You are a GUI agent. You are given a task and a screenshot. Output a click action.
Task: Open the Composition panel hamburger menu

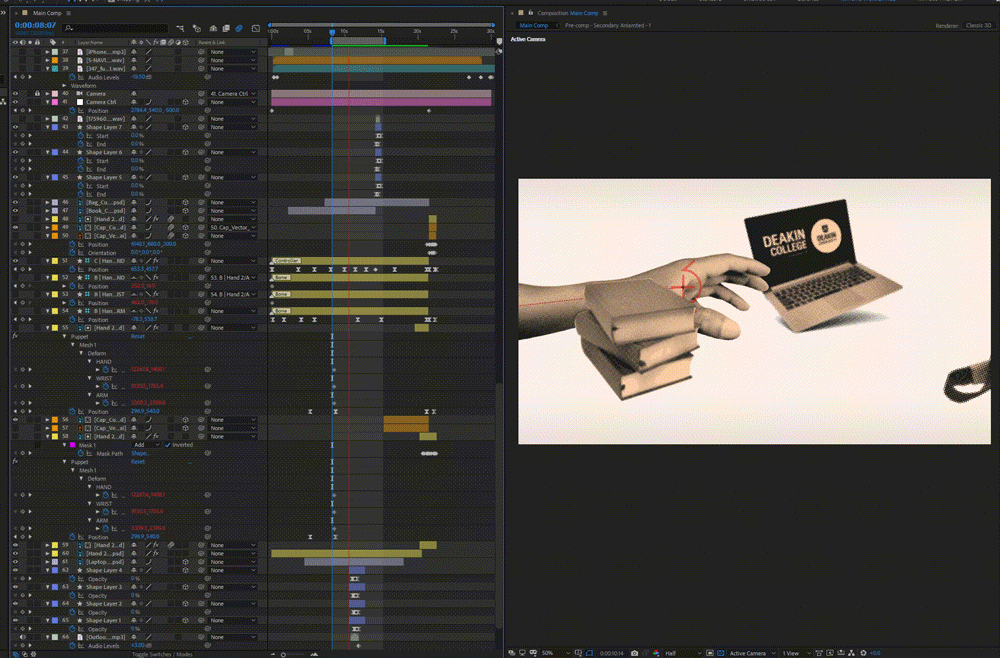pyautogui.click(x=605, y=13)
